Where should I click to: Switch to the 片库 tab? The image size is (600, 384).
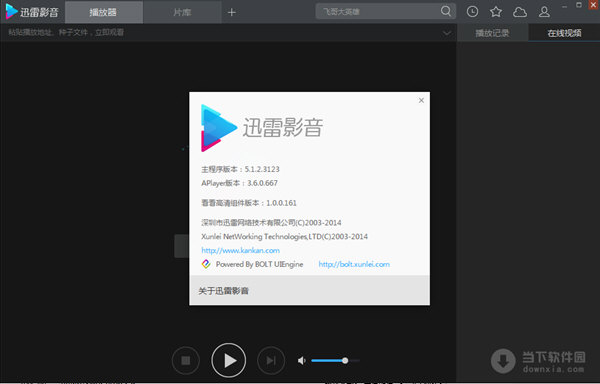182,12
